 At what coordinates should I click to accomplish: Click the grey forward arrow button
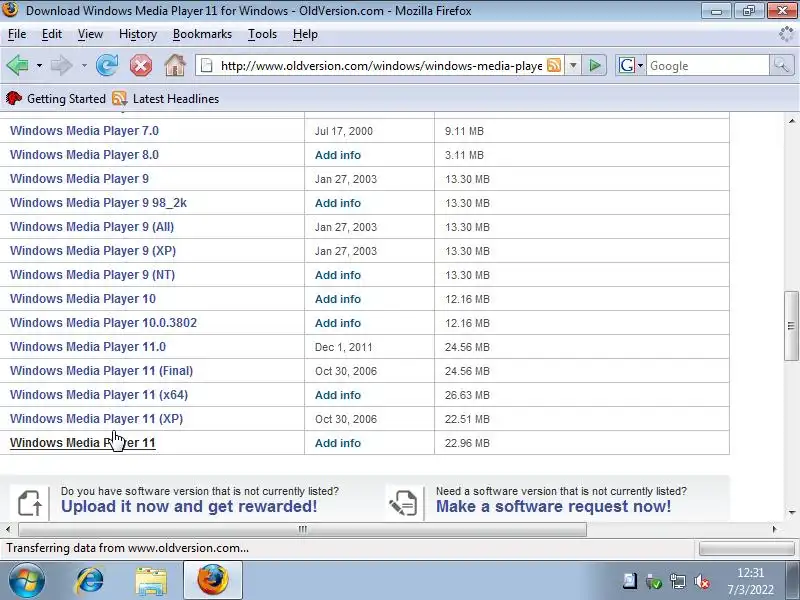click(62, 65)
